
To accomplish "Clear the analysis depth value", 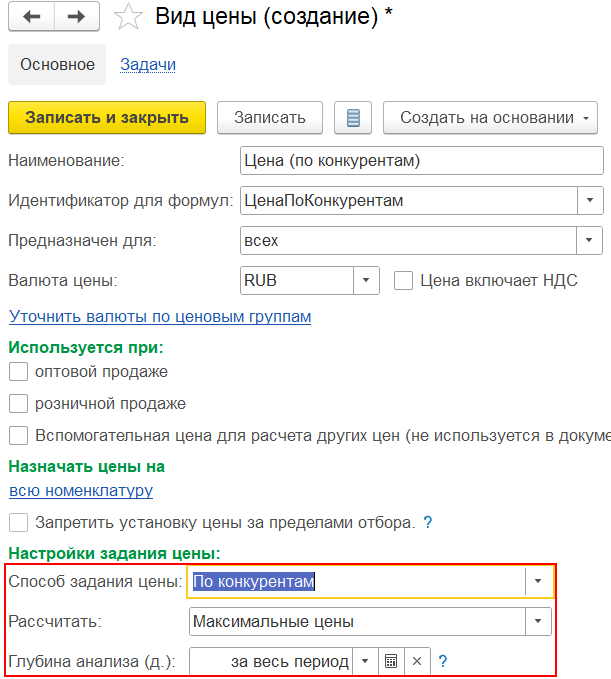I will pos(417,661).
